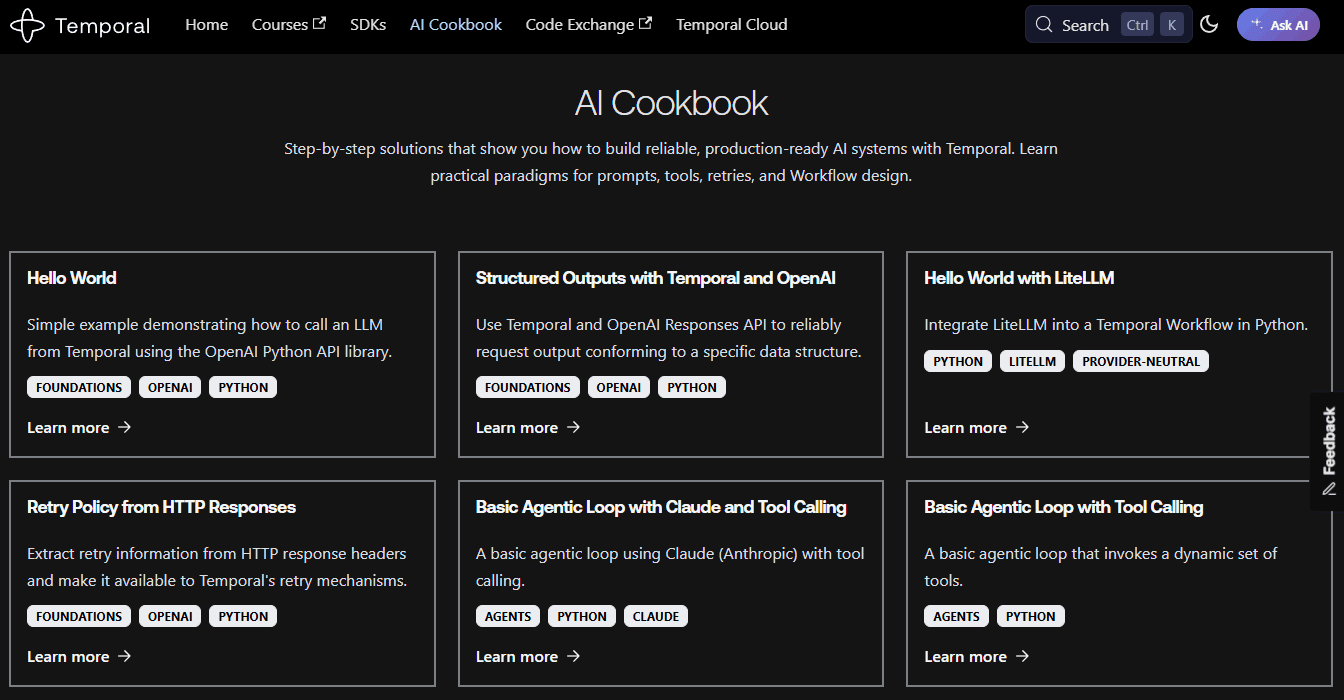This screenshot has width=1344, height=700.
Task: Click external-link icon next to Courses
Action: [x=319, y=23]
